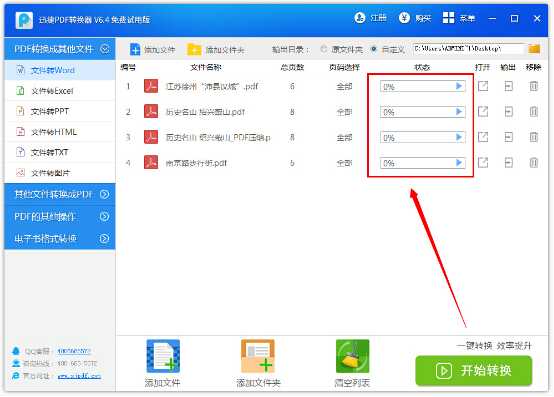The width and height of the screenshot is (554, 397).
Task: Select the 自定义 output radio button
Action: (x=373, y=49)
